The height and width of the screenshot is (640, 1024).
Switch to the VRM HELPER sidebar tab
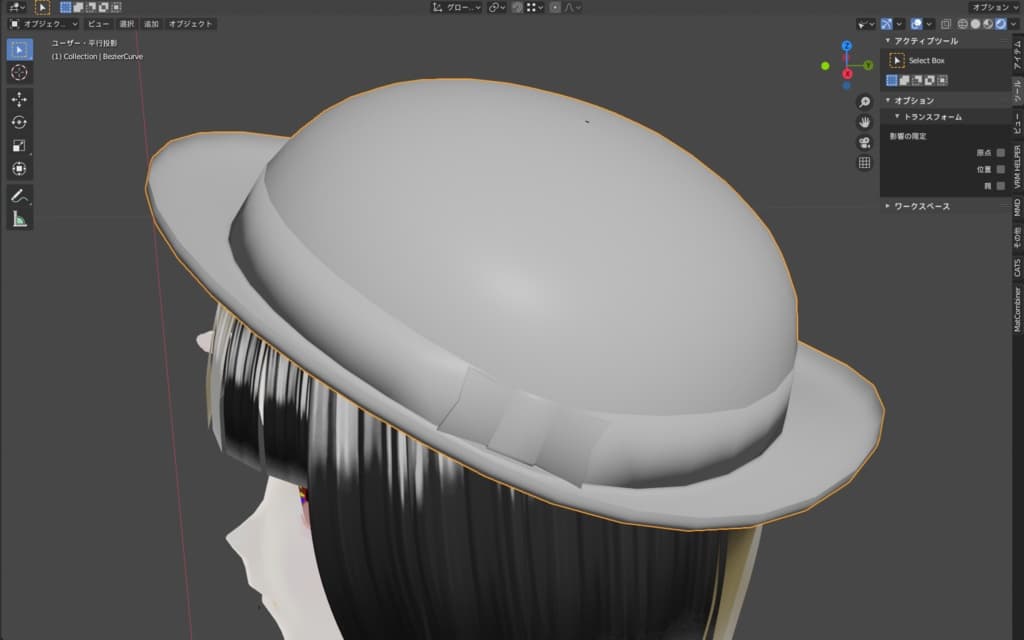click(x=1017, y=167)
